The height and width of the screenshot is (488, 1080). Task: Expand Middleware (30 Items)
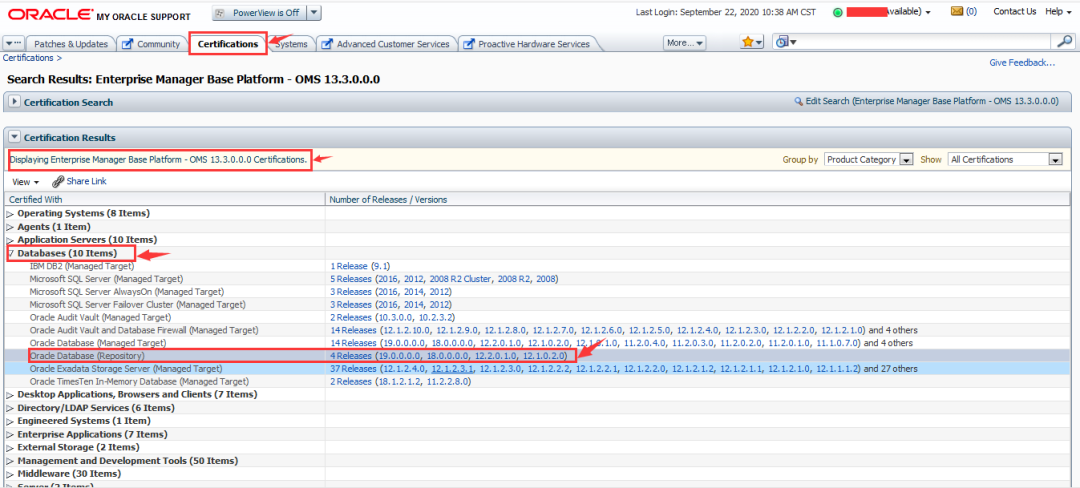(10, 474)
